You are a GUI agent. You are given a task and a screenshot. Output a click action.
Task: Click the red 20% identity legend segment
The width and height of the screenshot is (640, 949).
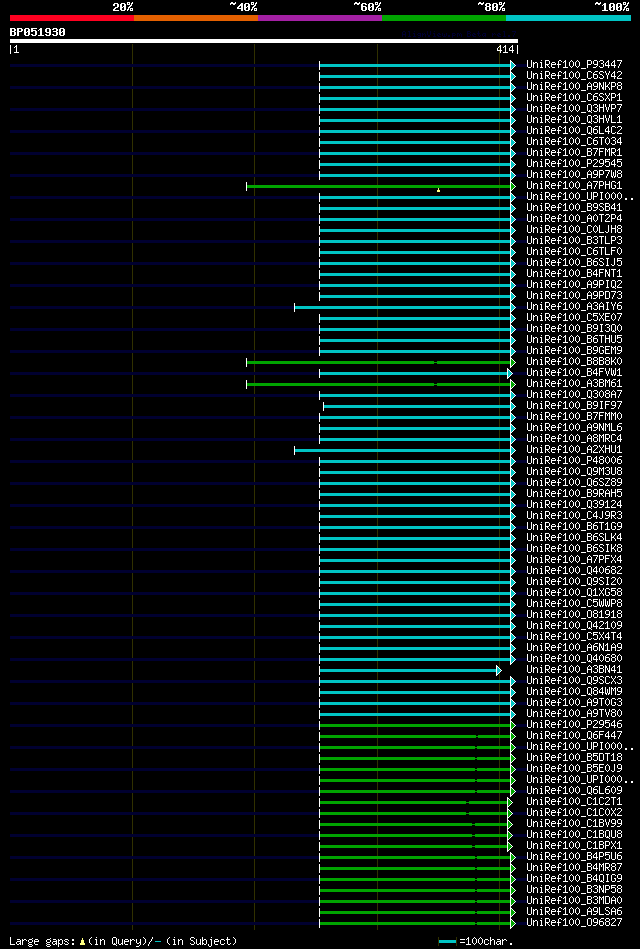click(x=71, y=18)
